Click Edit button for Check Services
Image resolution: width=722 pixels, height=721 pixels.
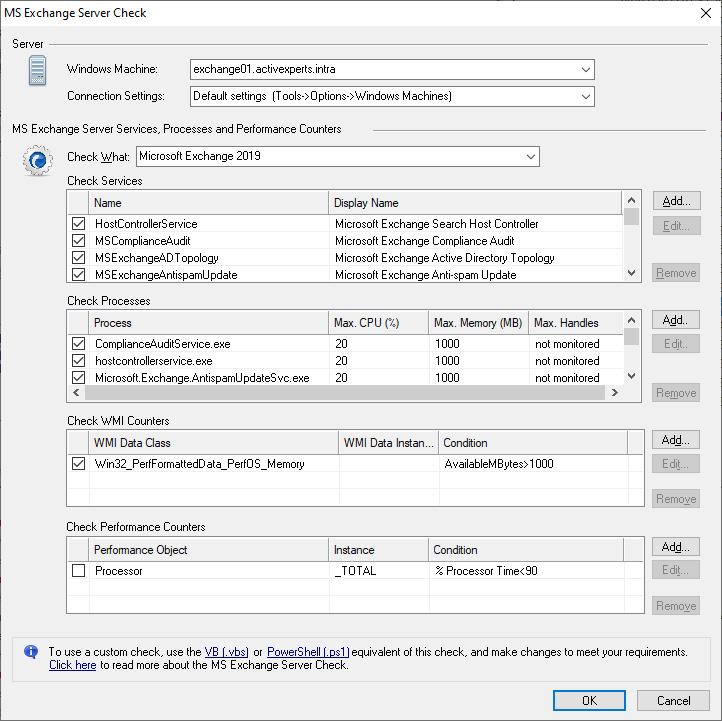pos(676,226)
